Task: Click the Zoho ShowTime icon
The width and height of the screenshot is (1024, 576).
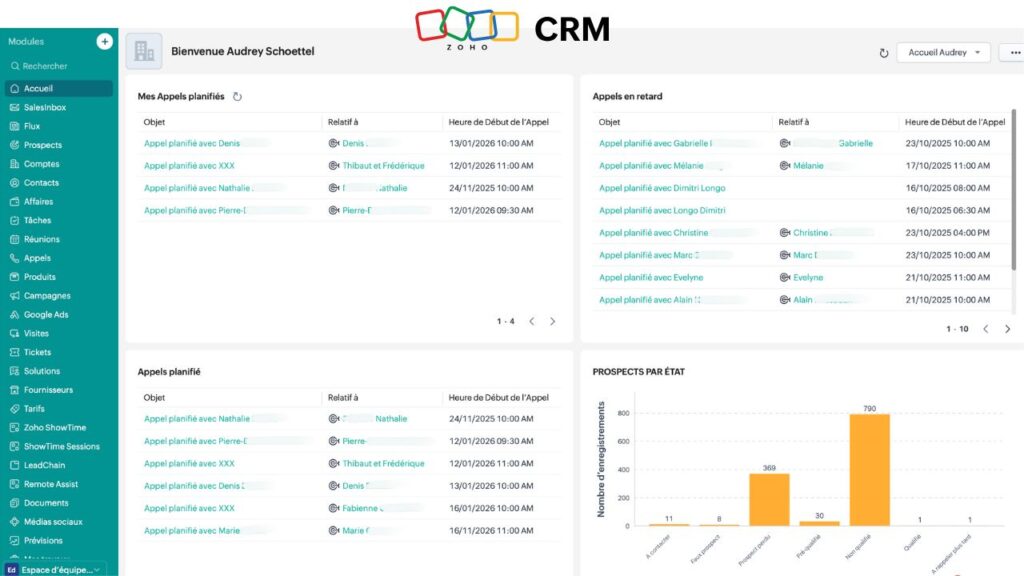Action: tap(14, 428)
